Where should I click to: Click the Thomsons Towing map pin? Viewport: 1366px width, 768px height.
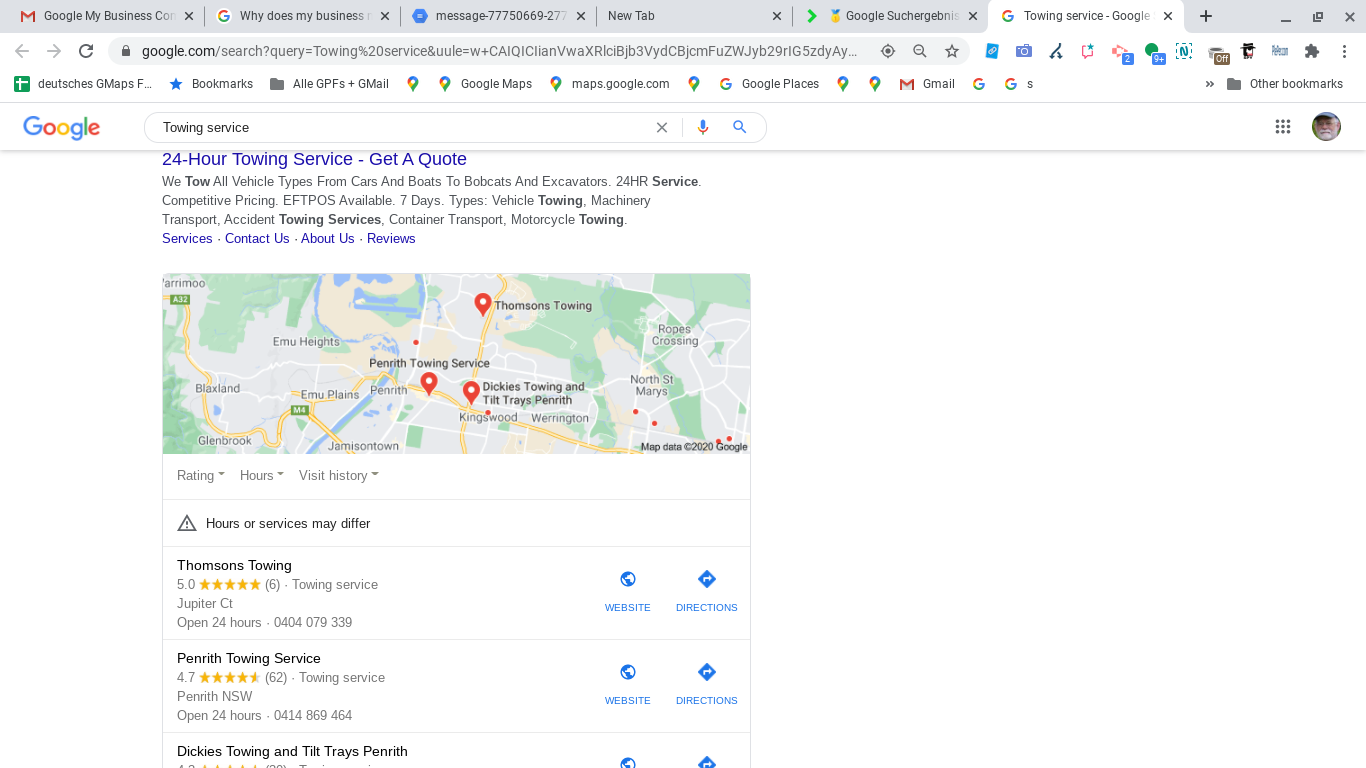483,304
